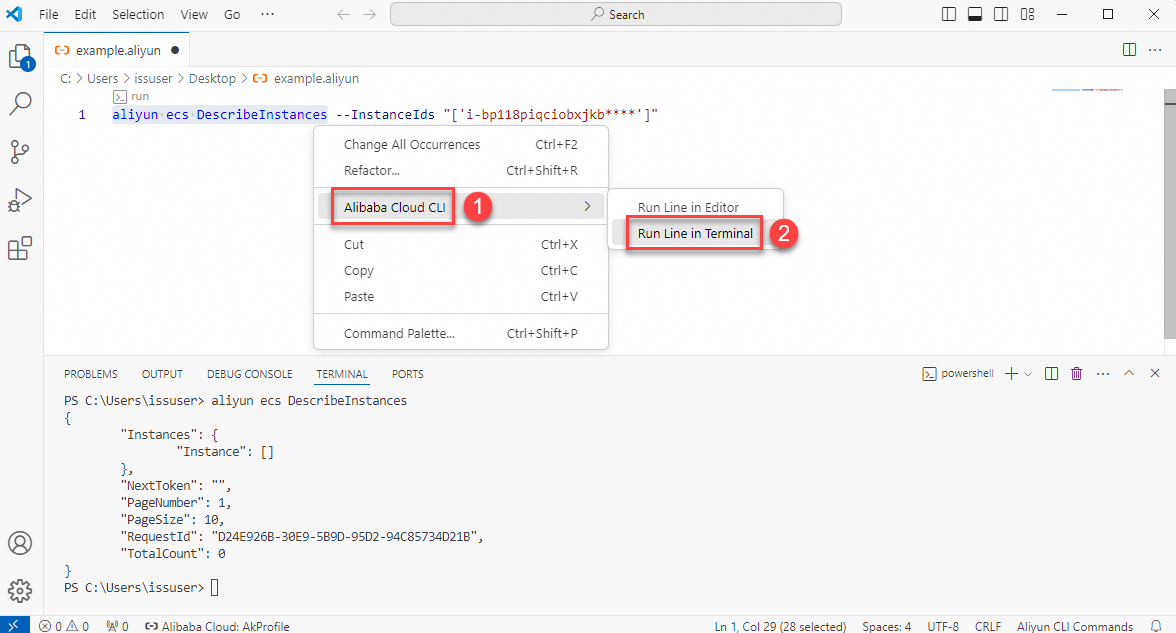Click the remote window indicator icon
The width and height of the screenshot is (1176, 633).
tap(14, 626)
